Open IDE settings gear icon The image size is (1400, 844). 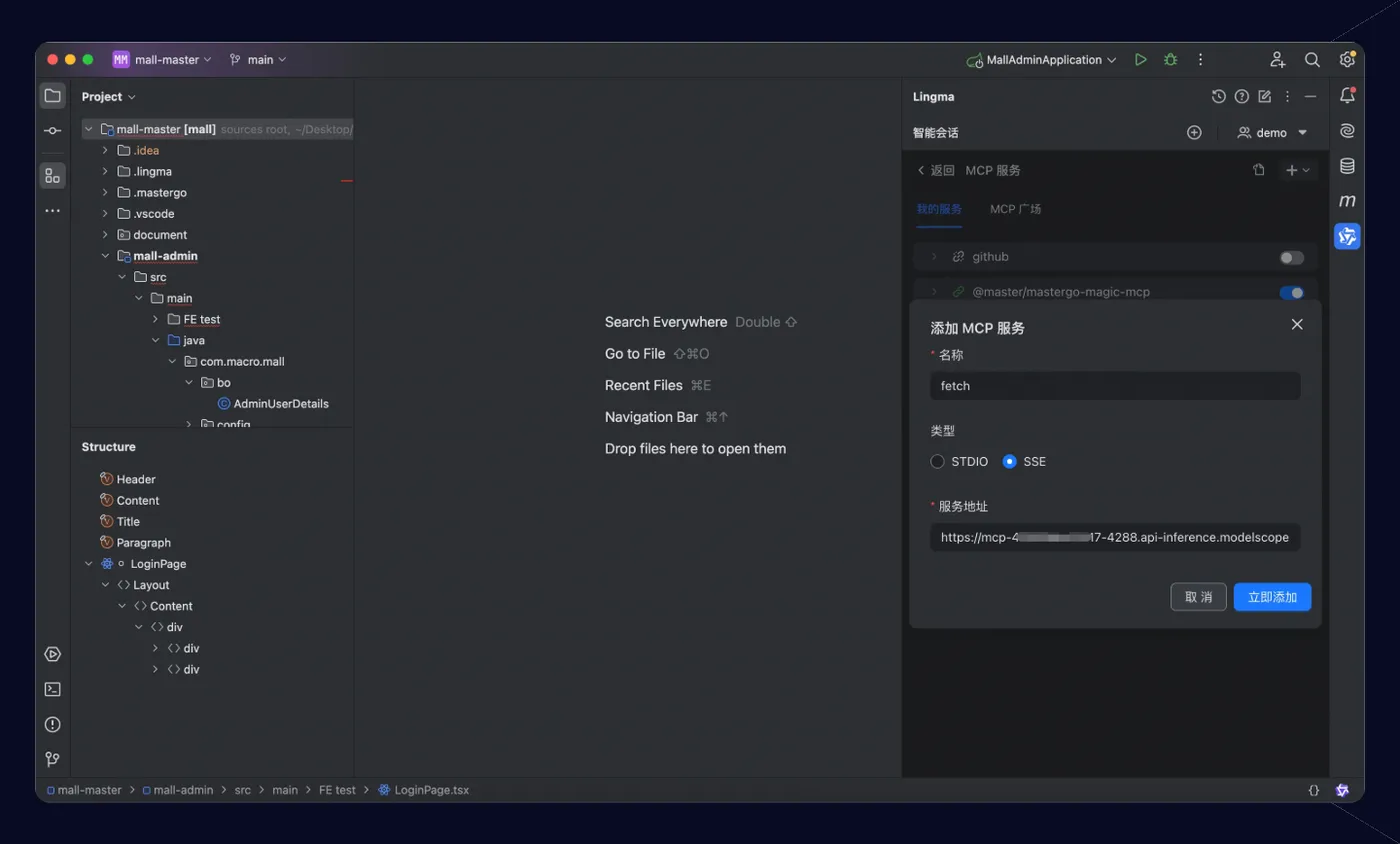click(1347, 60)
